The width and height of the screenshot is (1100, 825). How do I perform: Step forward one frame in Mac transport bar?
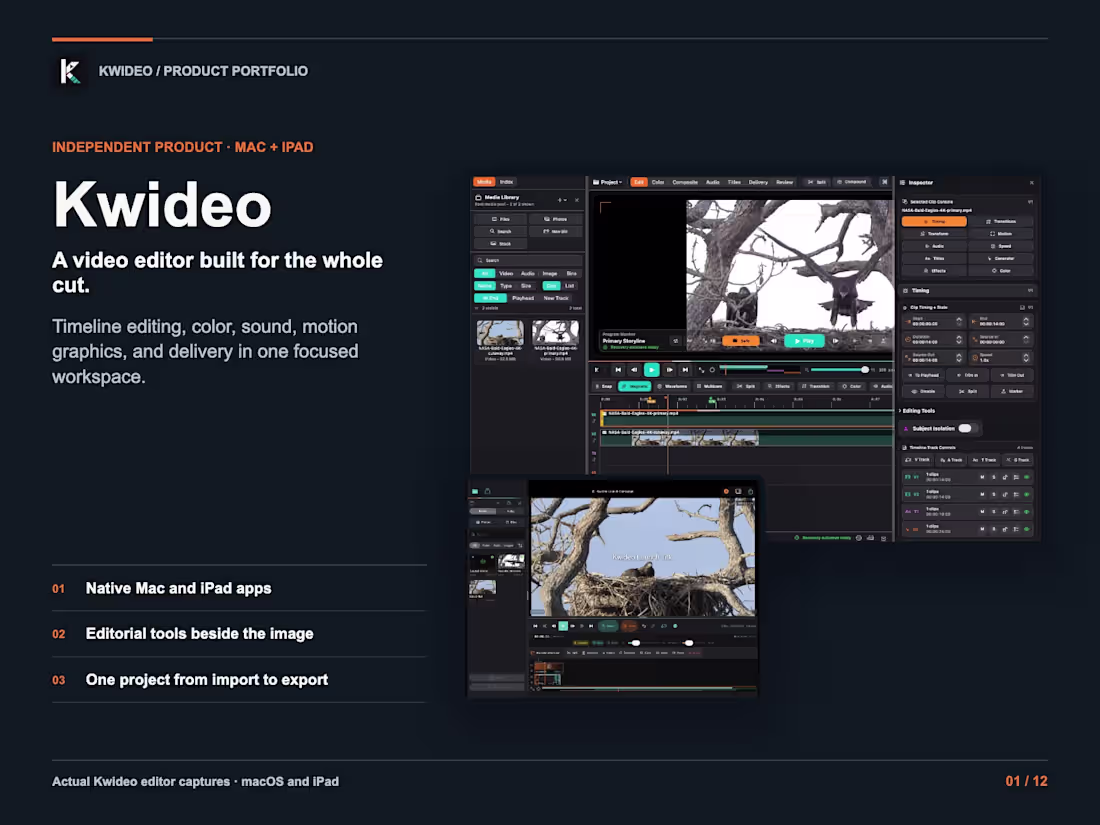coord(669,370)
